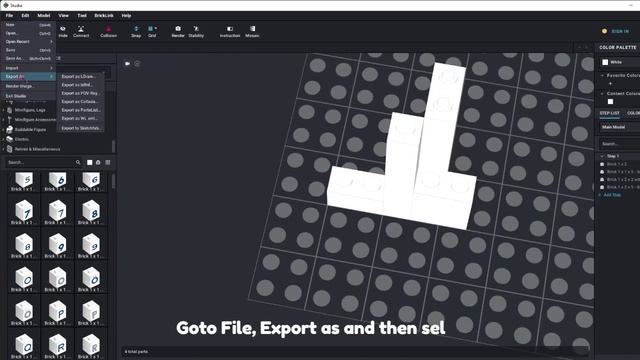Screen dimensions: 640x360
Task: Select Export to Sketchfab
Action: [80, 128]
